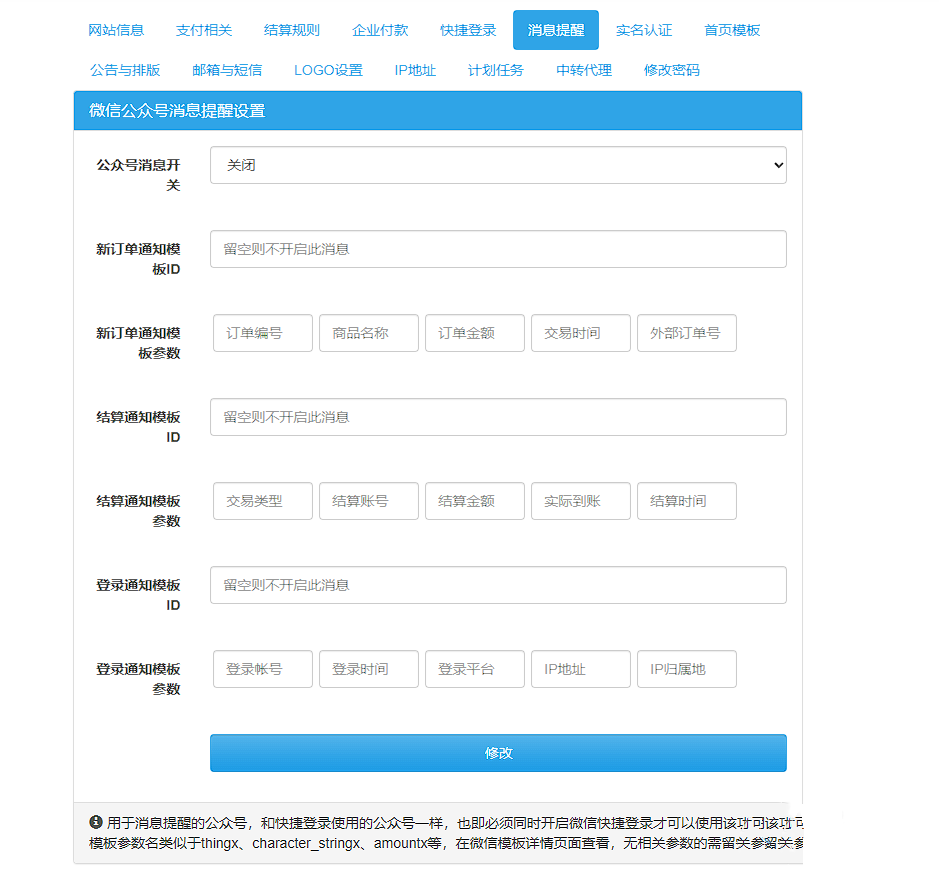
Task: Click the 登录时间 parameter field
Action: pyautogui.click(x=369, y=669)
